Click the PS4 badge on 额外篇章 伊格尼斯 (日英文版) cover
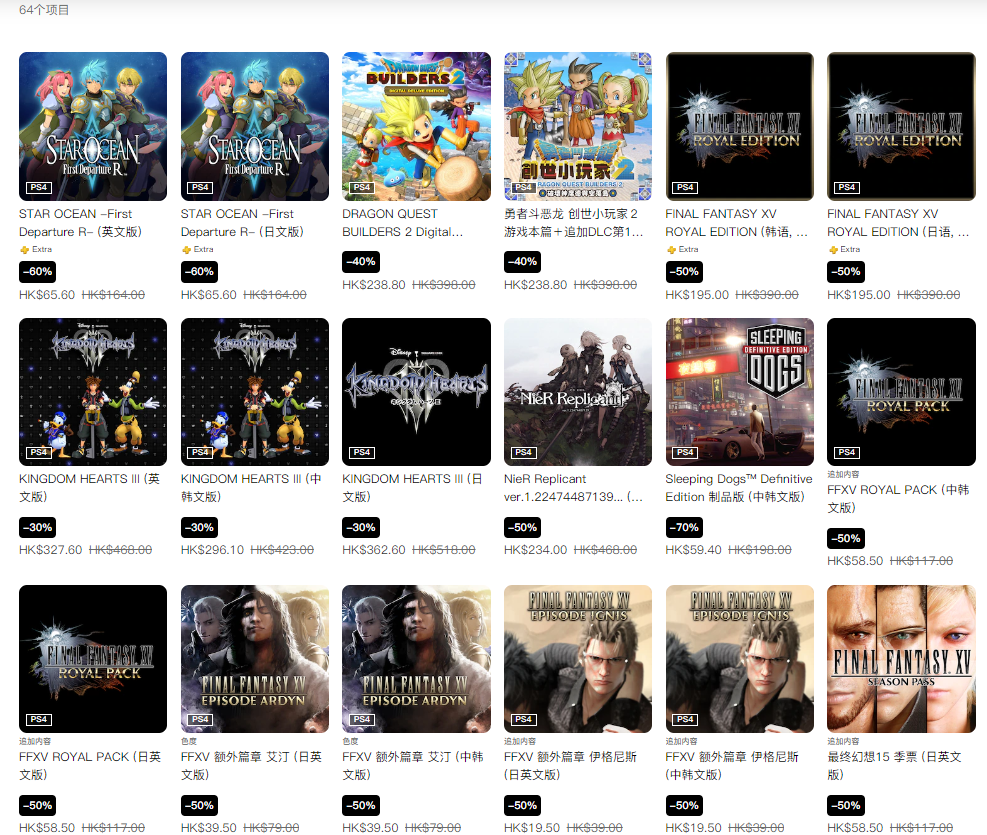This screenshot has width=987, height=835. [523, 719]
